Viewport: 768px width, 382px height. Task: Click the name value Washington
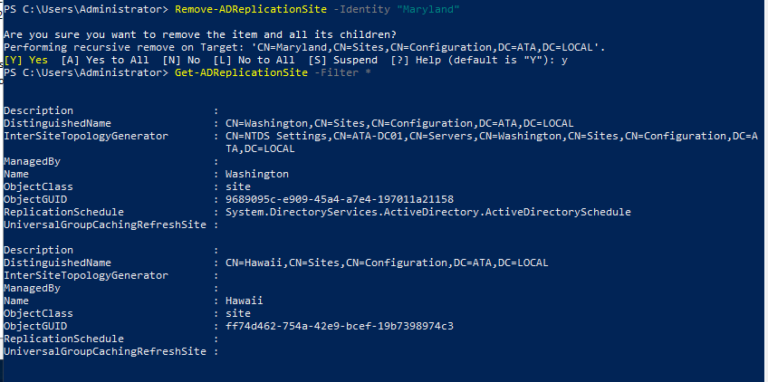pos(257,174)
